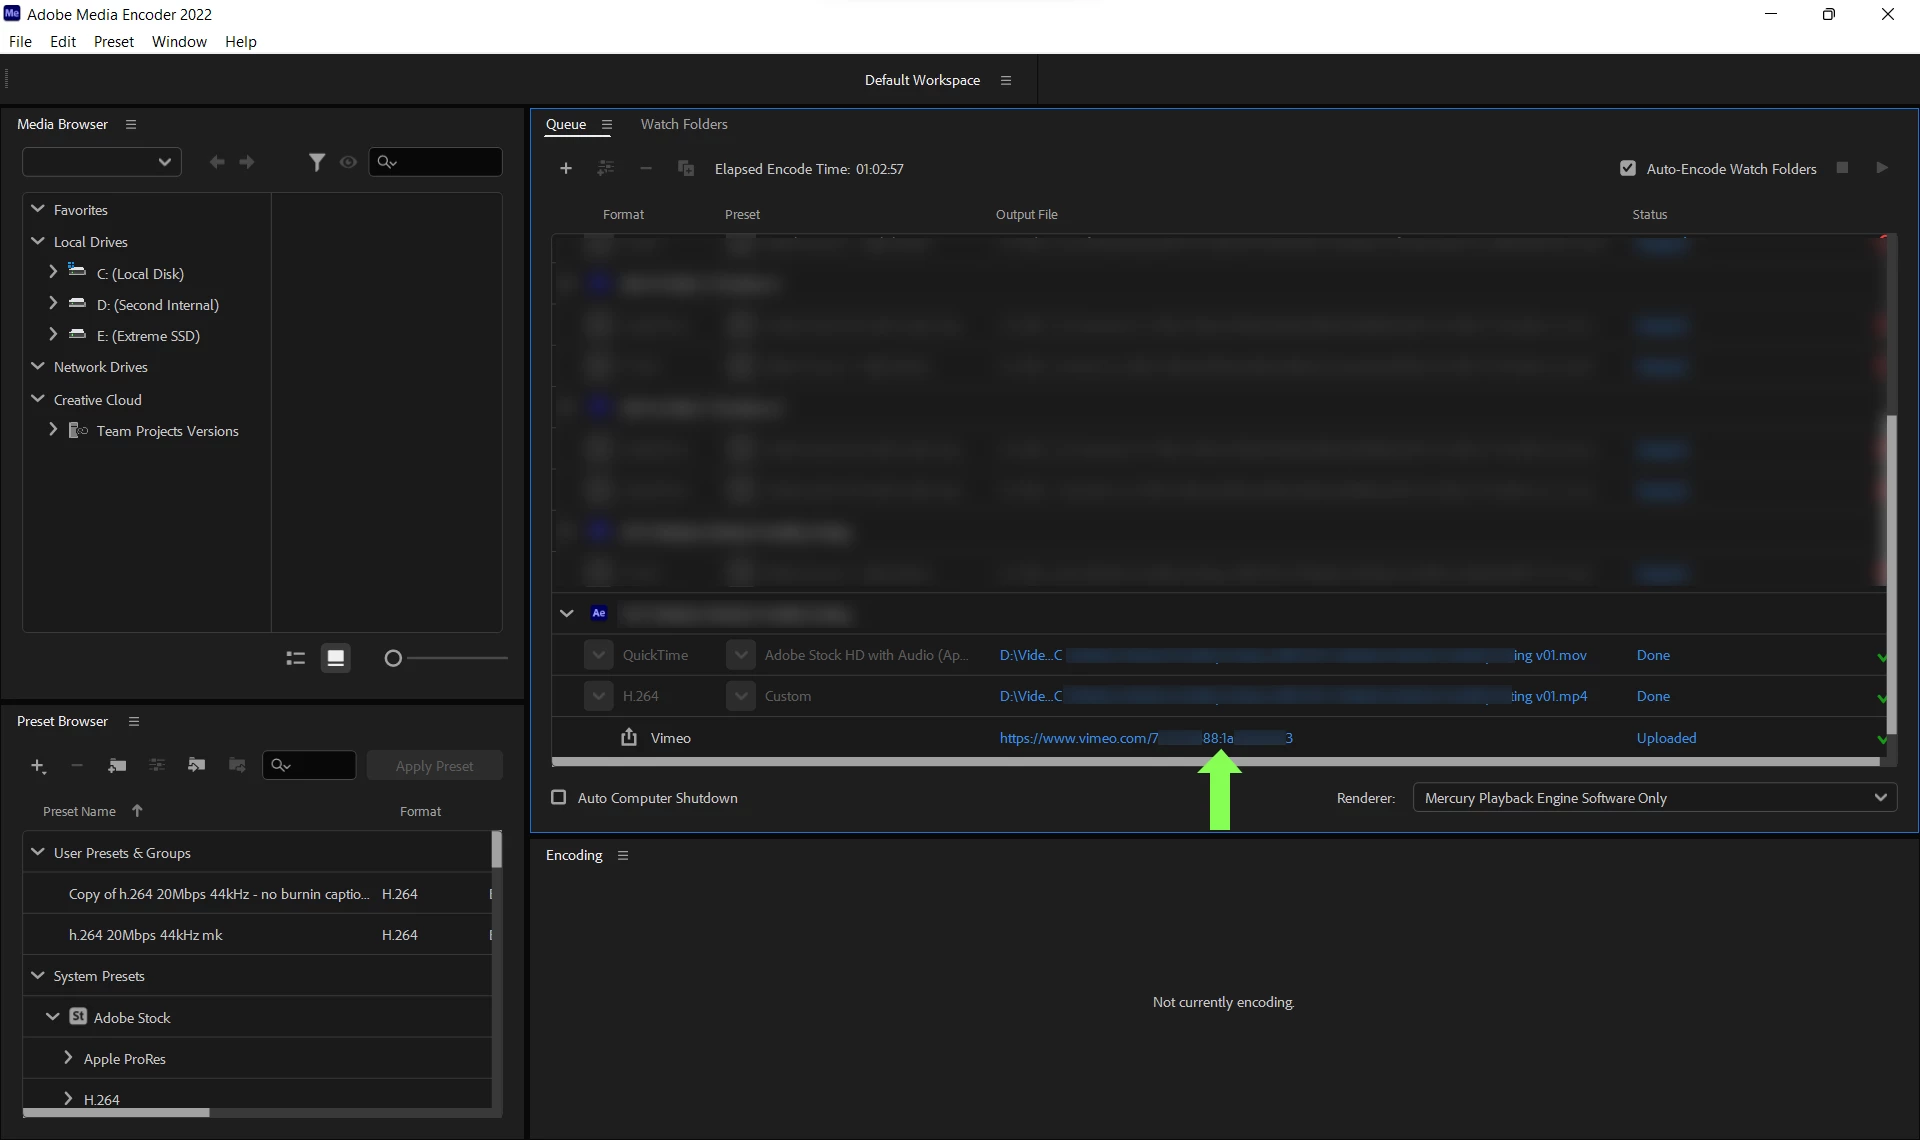Click the Vimeo publish upload icon
Image resolution: width=1920 pixels, height=1140 pixels.
click(629, 738)
